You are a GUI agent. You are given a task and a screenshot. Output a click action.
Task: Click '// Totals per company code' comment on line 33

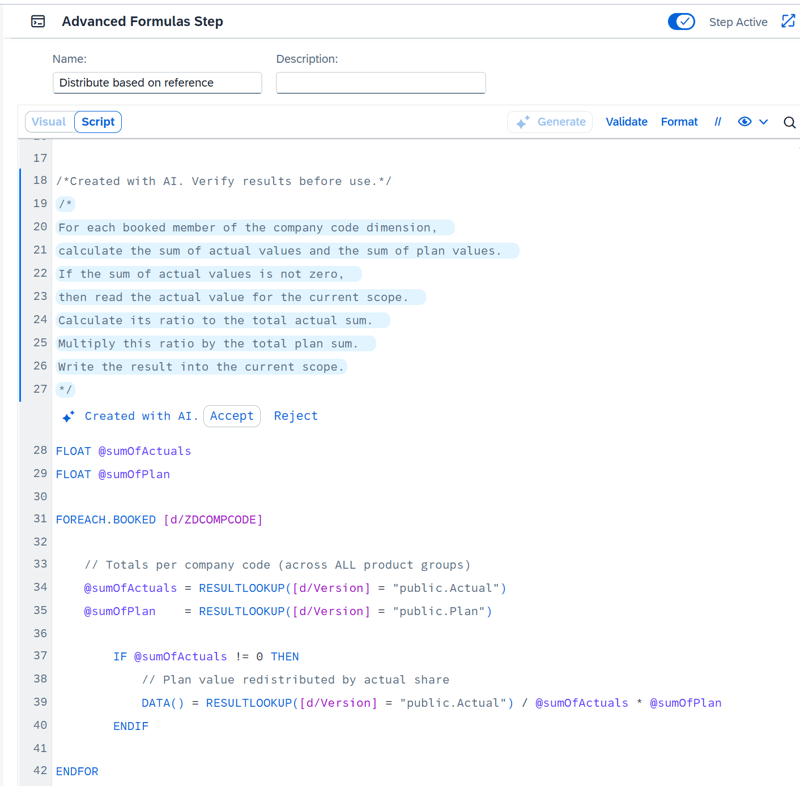278,565
